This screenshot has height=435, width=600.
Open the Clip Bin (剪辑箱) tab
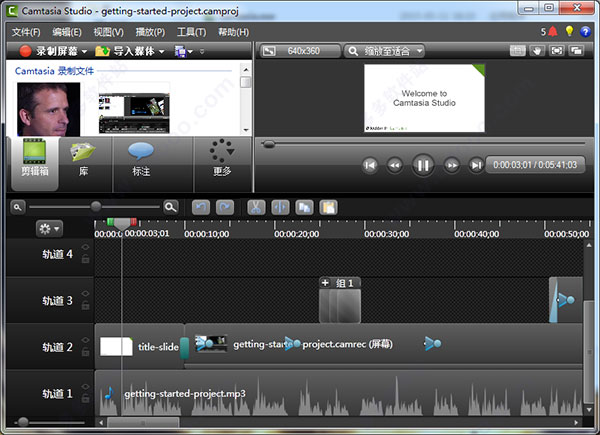(x=35, y=164)
